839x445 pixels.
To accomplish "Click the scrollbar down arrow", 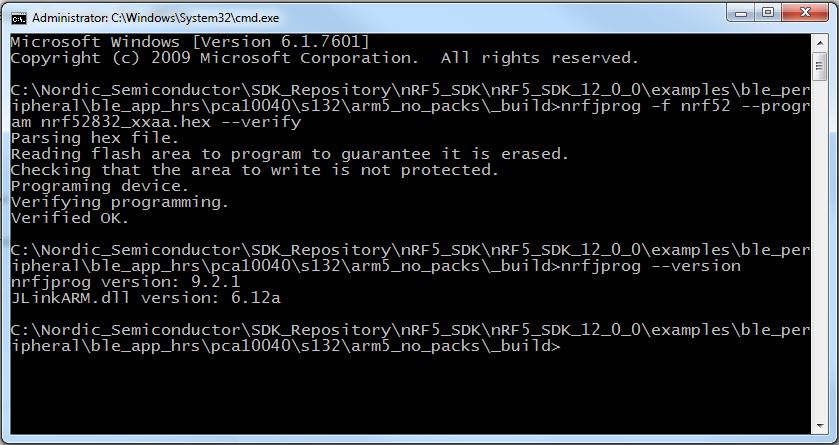I will [820, 426].
